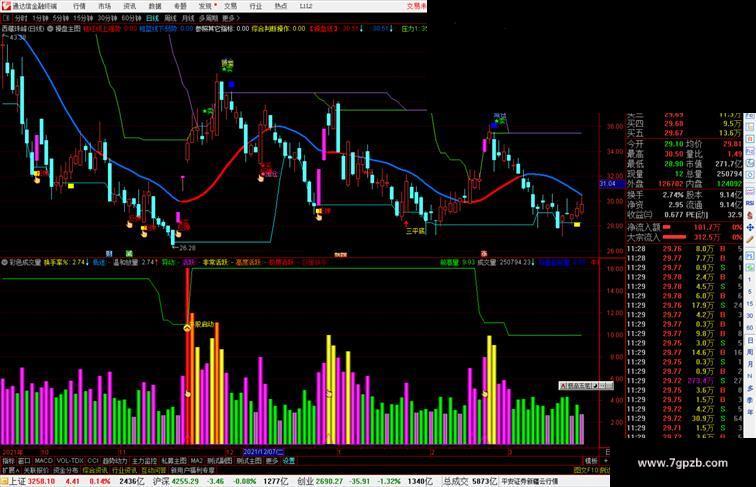Image resolution: width=756 pixels, height=487 pixels.
Task: Click the RSI icon in right sidebar
Action: (x=750, y=203)
